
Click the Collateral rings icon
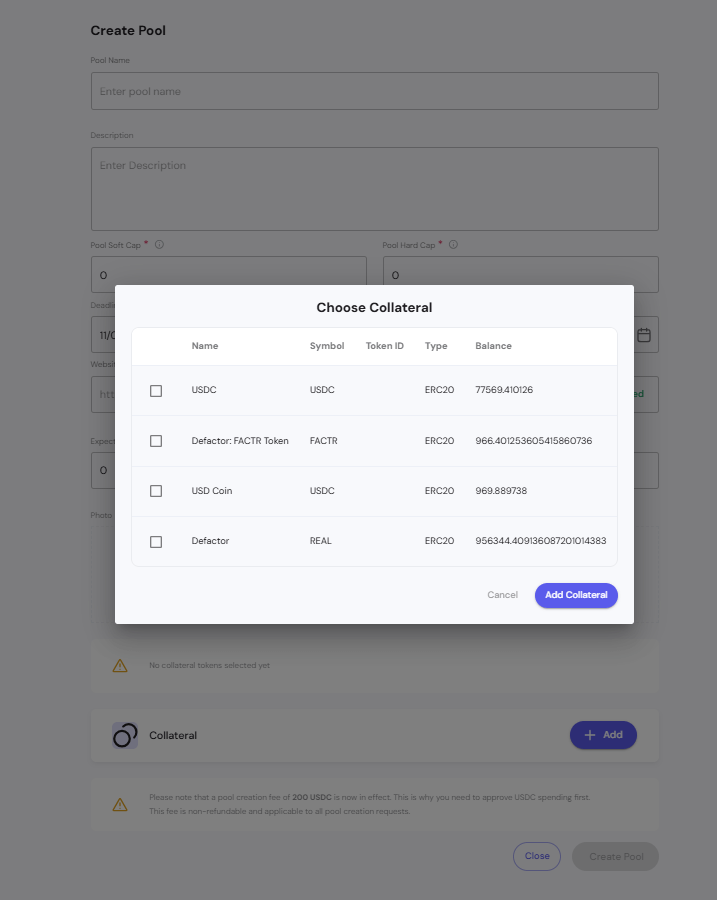[x=124, y=735]
